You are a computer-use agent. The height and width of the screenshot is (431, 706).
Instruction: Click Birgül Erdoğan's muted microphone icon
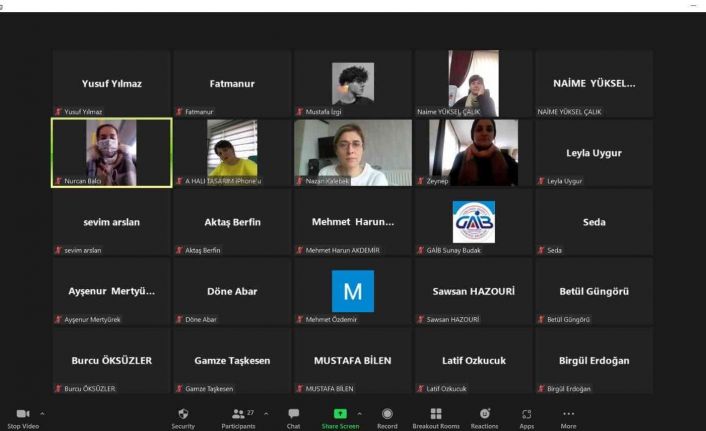click(x=541, y=388)
